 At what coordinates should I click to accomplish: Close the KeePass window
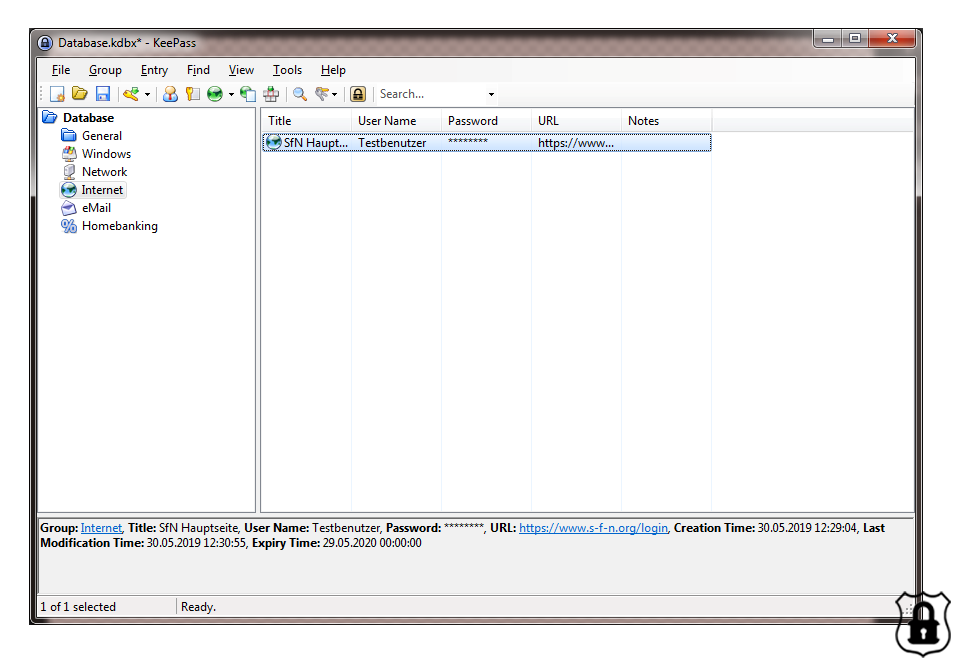click(x=892, y=39)
